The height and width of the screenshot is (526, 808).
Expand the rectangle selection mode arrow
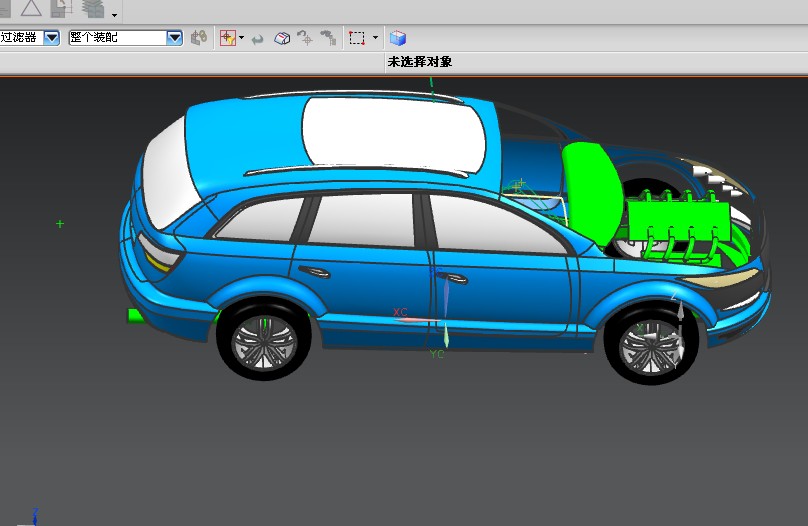coord(375,38)
